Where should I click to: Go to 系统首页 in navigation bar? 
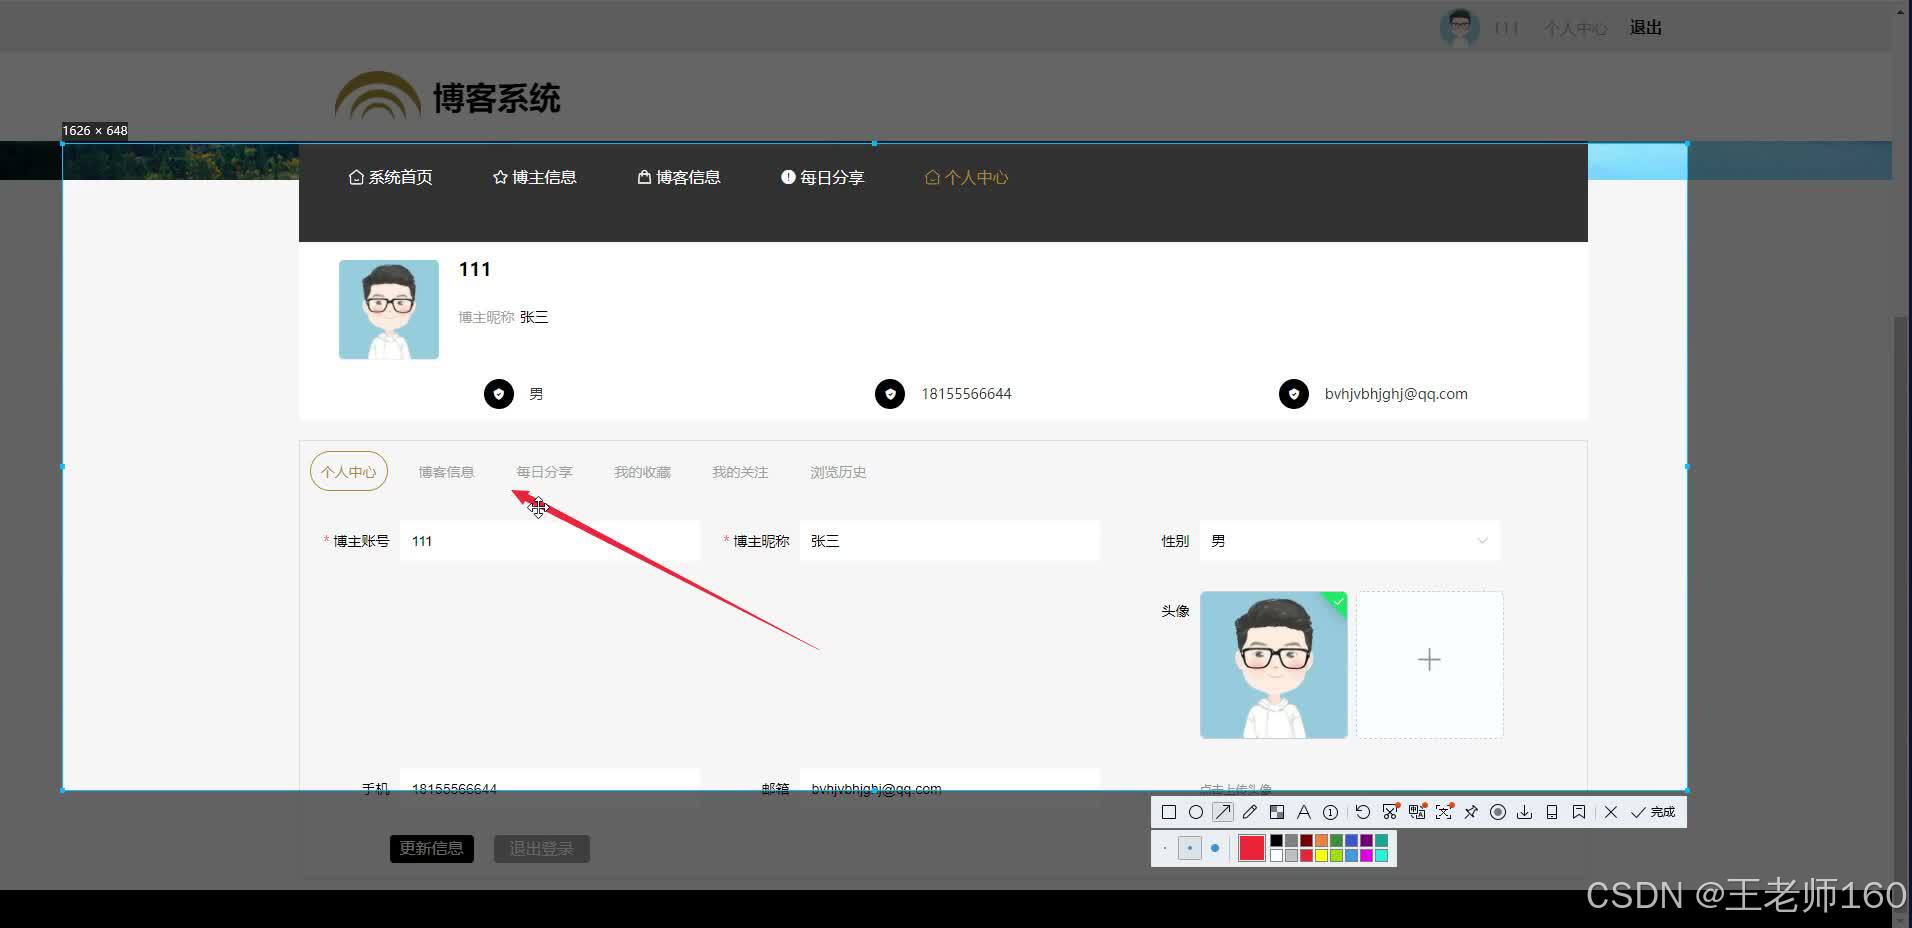tap(391, 177)
